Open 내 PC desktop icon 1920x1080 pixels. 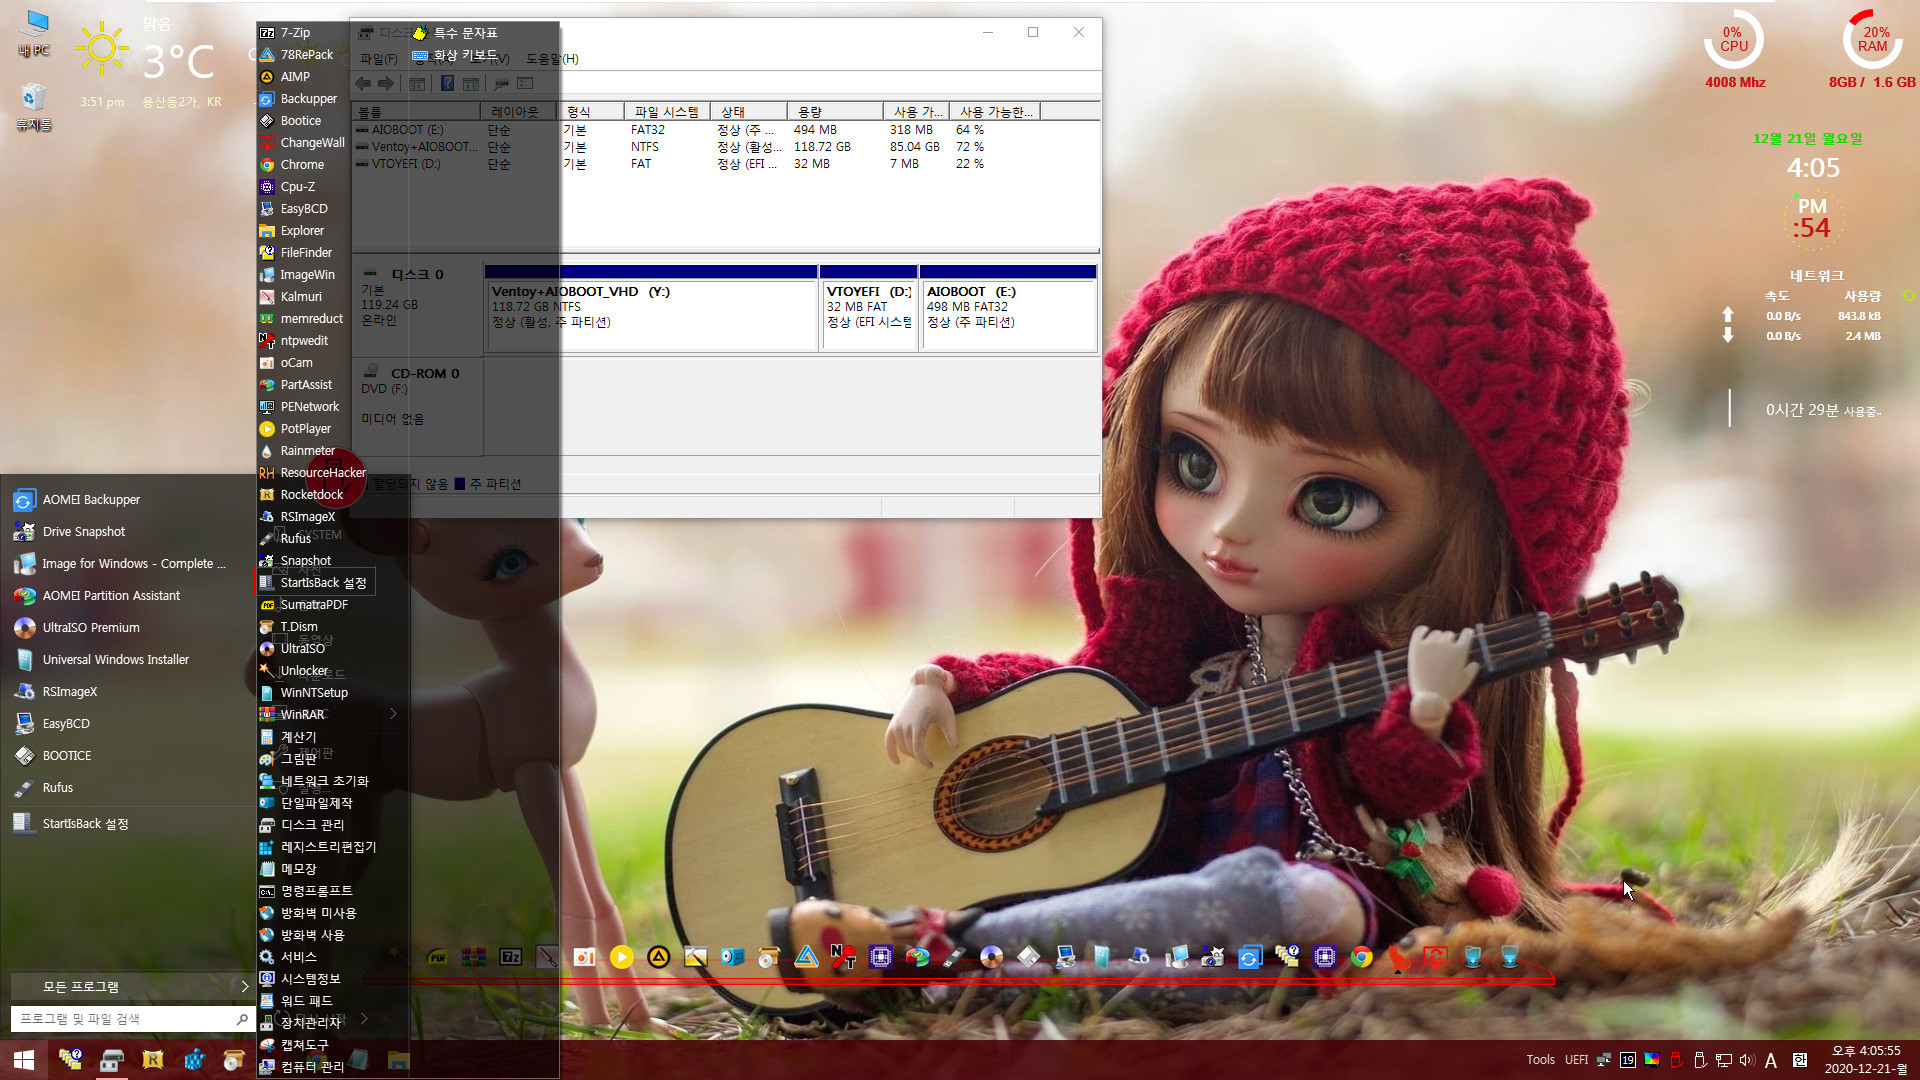tap(34, 33)
